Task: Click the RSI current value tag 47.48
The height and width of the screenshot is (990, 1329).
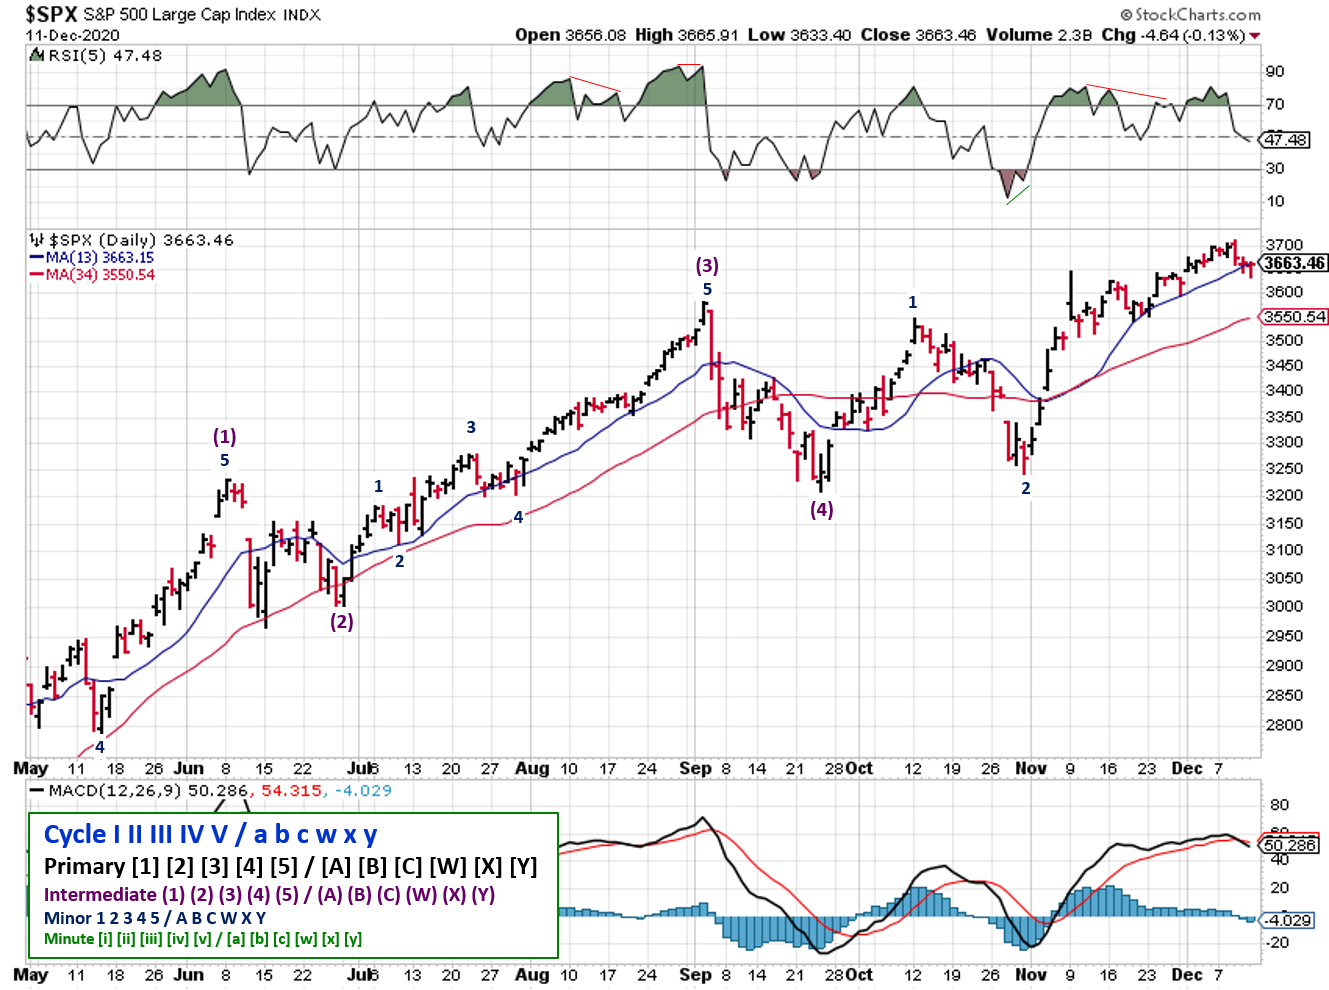Action: click(x=1286, y=139)
